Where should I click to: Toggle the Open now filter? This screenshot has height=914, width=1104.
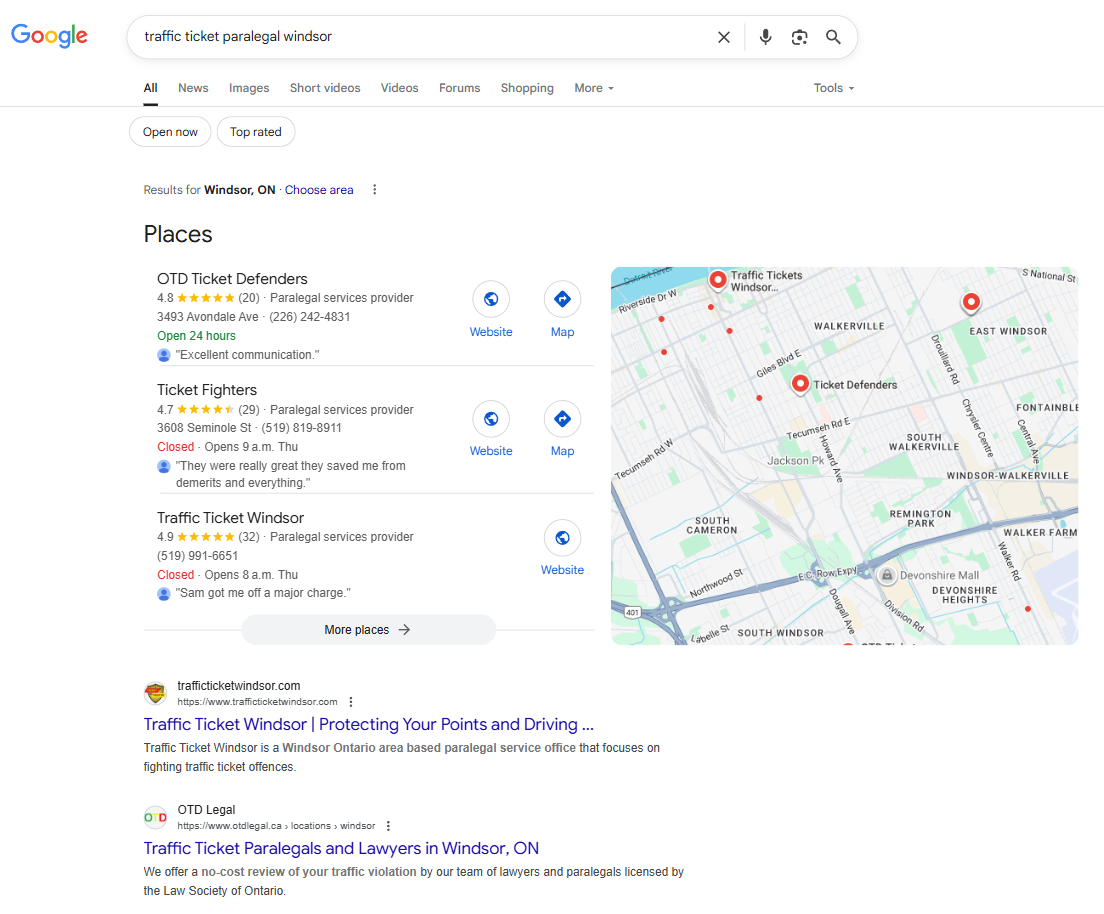[170, 132]
